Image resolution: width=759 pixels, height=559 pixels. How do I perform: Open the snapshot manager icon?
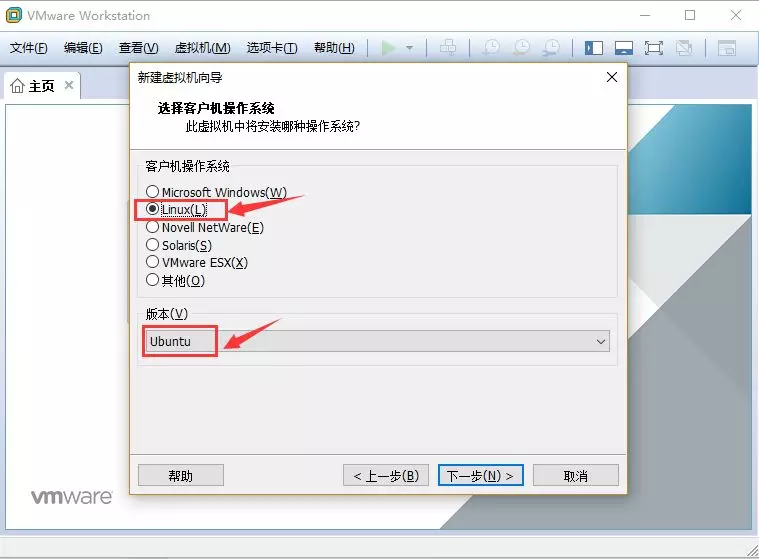point(551,47)
